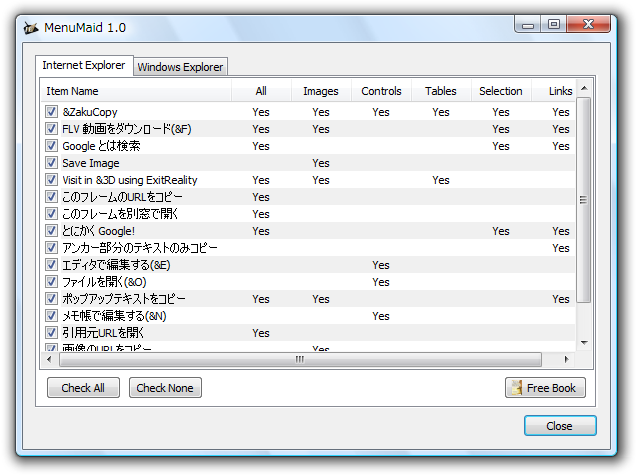636x475 pixels.
Task: Click Yes in Selection column for &ZakuCopy
Action: click(x=501, y=112)
